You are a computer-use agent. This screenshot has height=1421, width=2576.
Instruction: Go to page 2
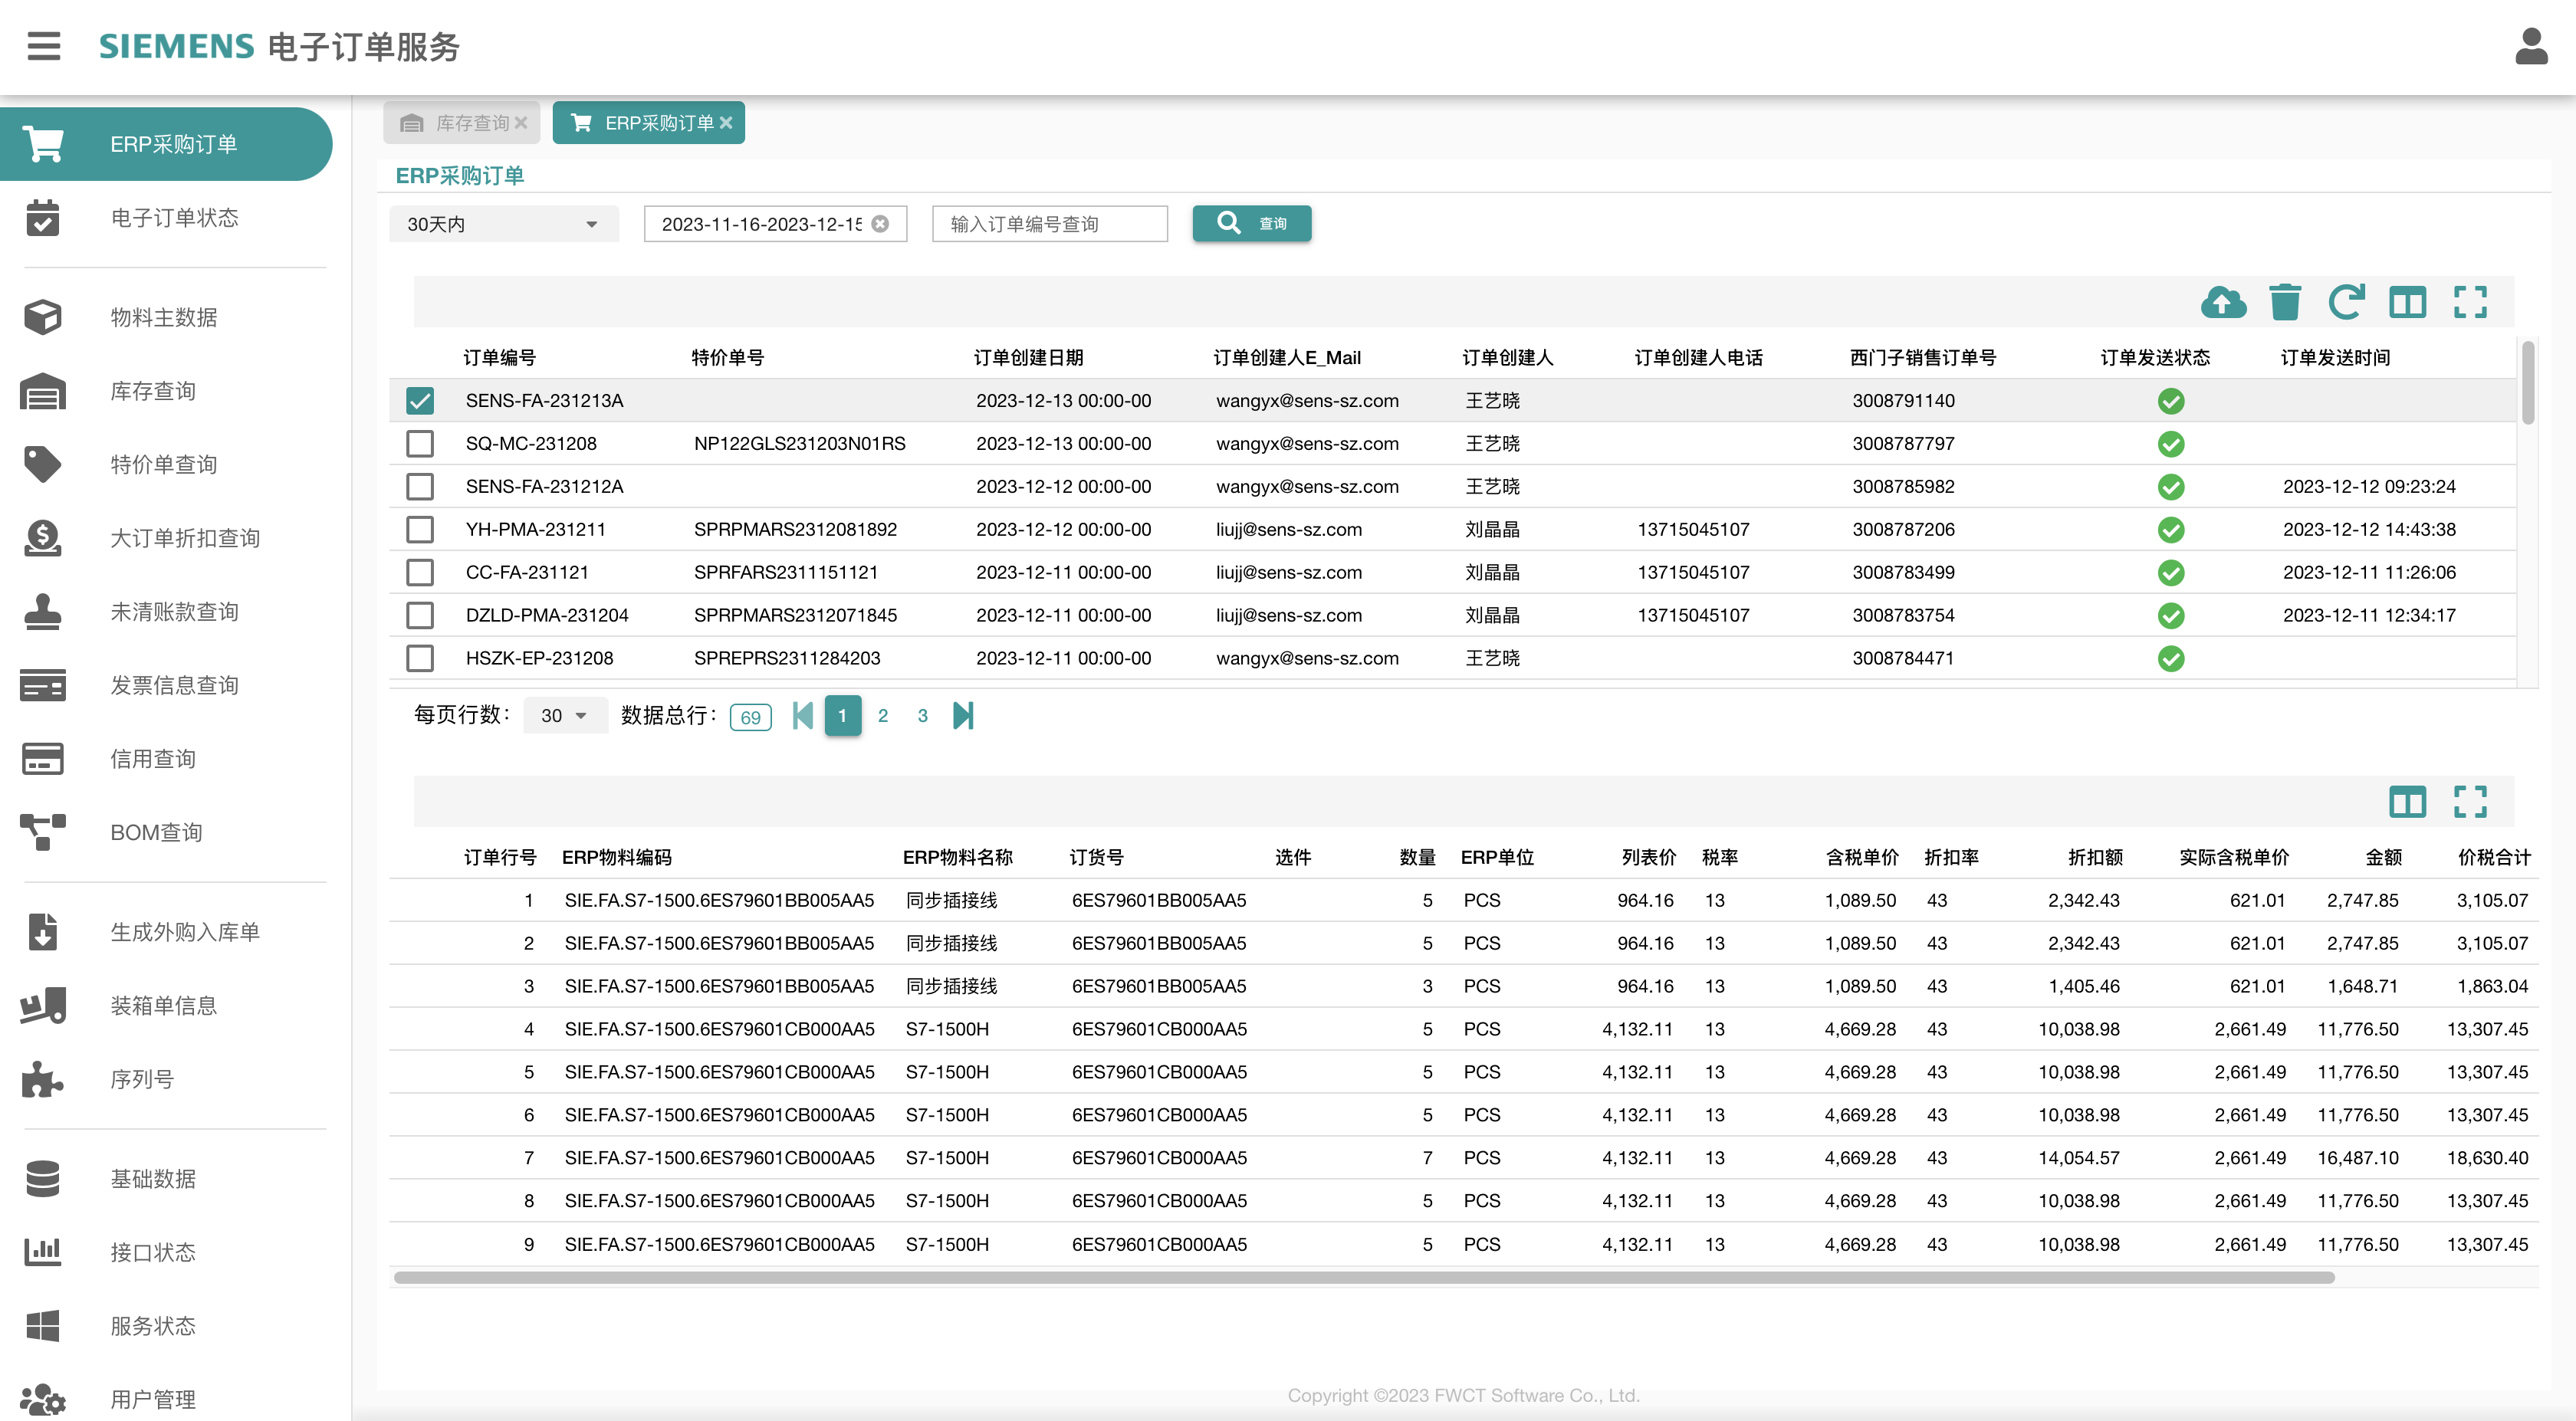click(x=883, y=716)
